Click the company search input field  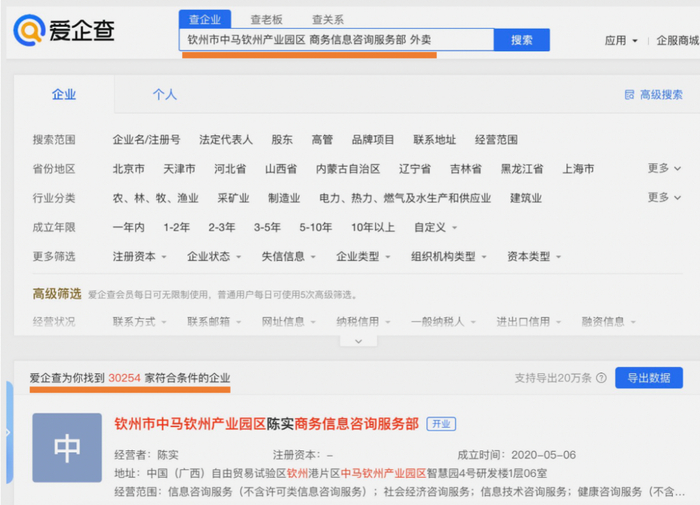337,40
